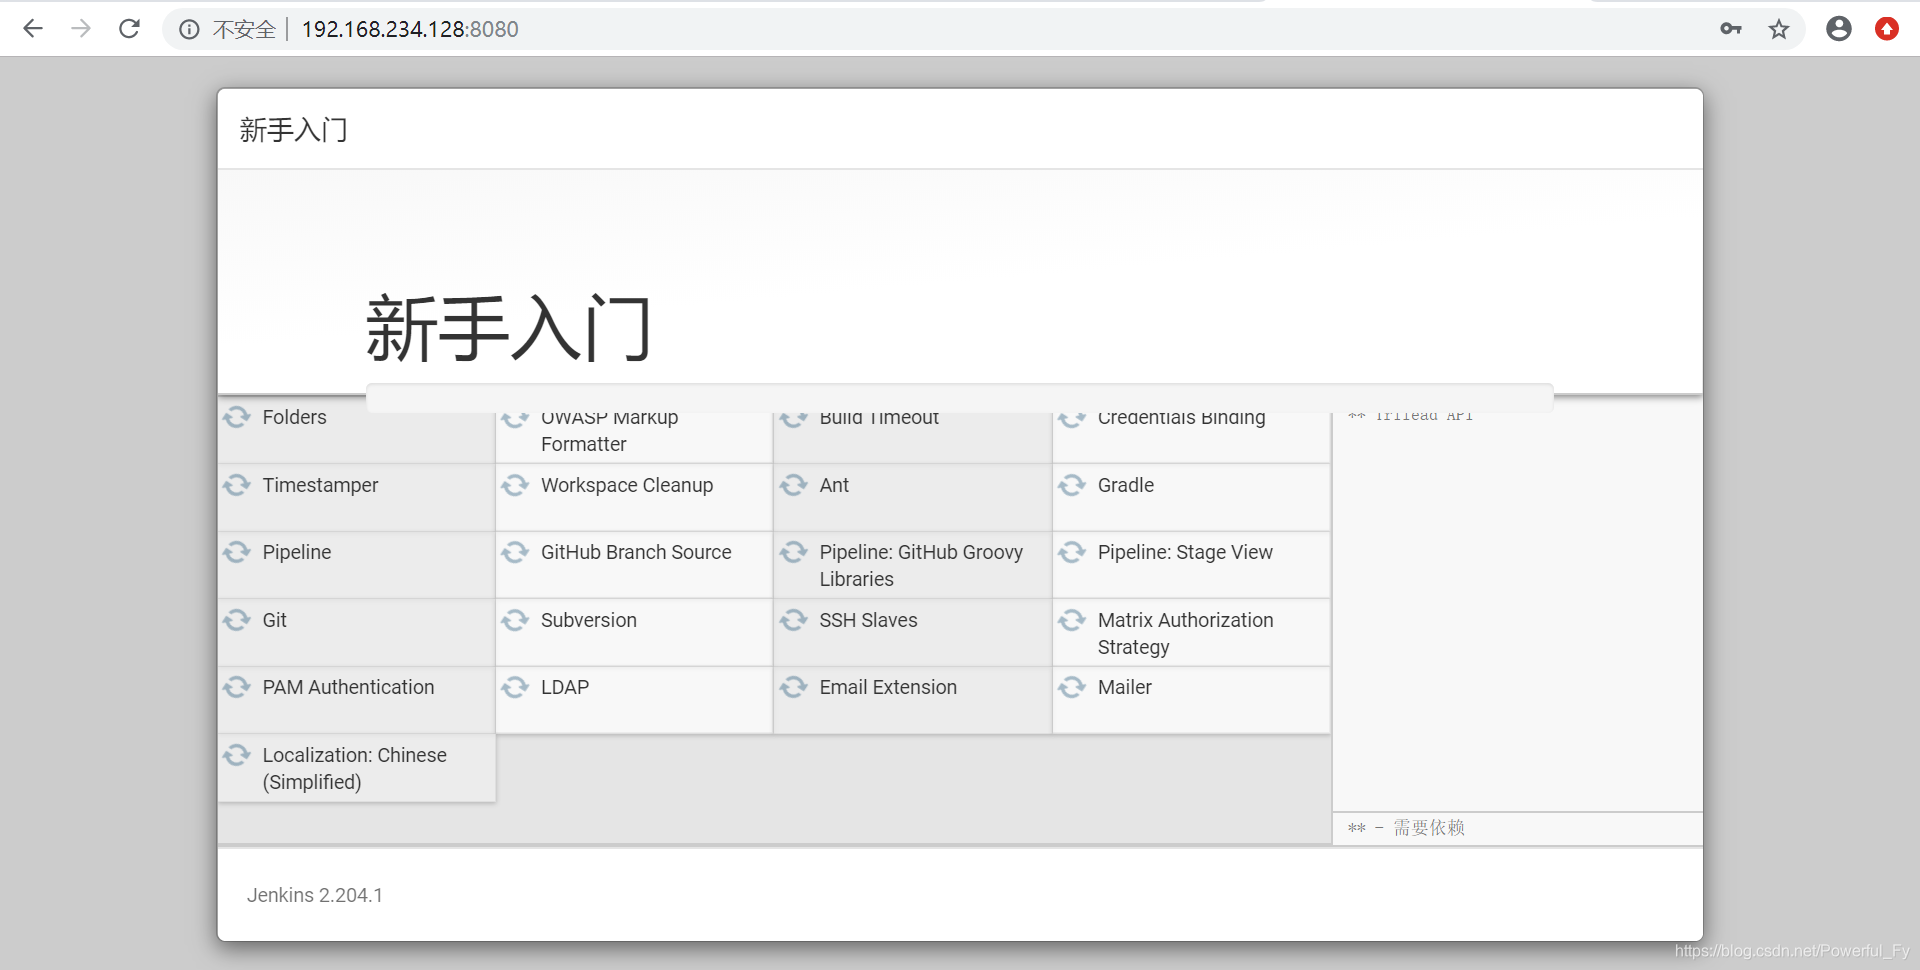The image size is (1920, 970).
Task: Select Pipeline: GitHub Groovy Libraries text
Action: click(921, 565)
